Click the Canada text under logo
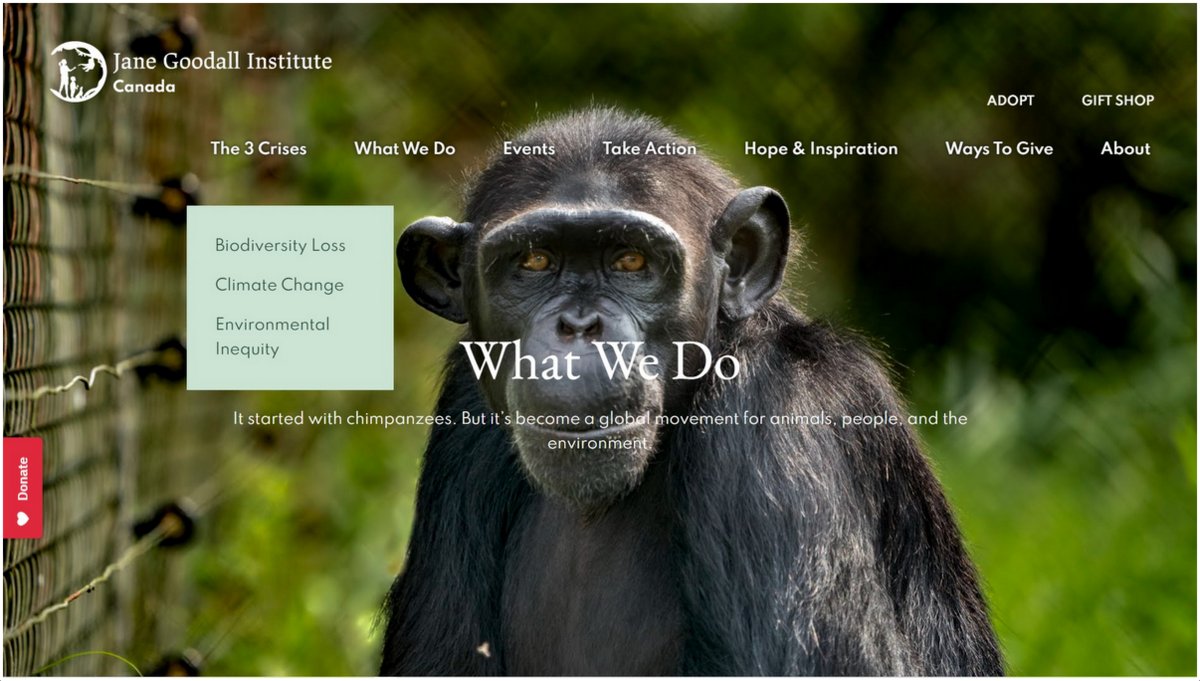 (144, 87)
